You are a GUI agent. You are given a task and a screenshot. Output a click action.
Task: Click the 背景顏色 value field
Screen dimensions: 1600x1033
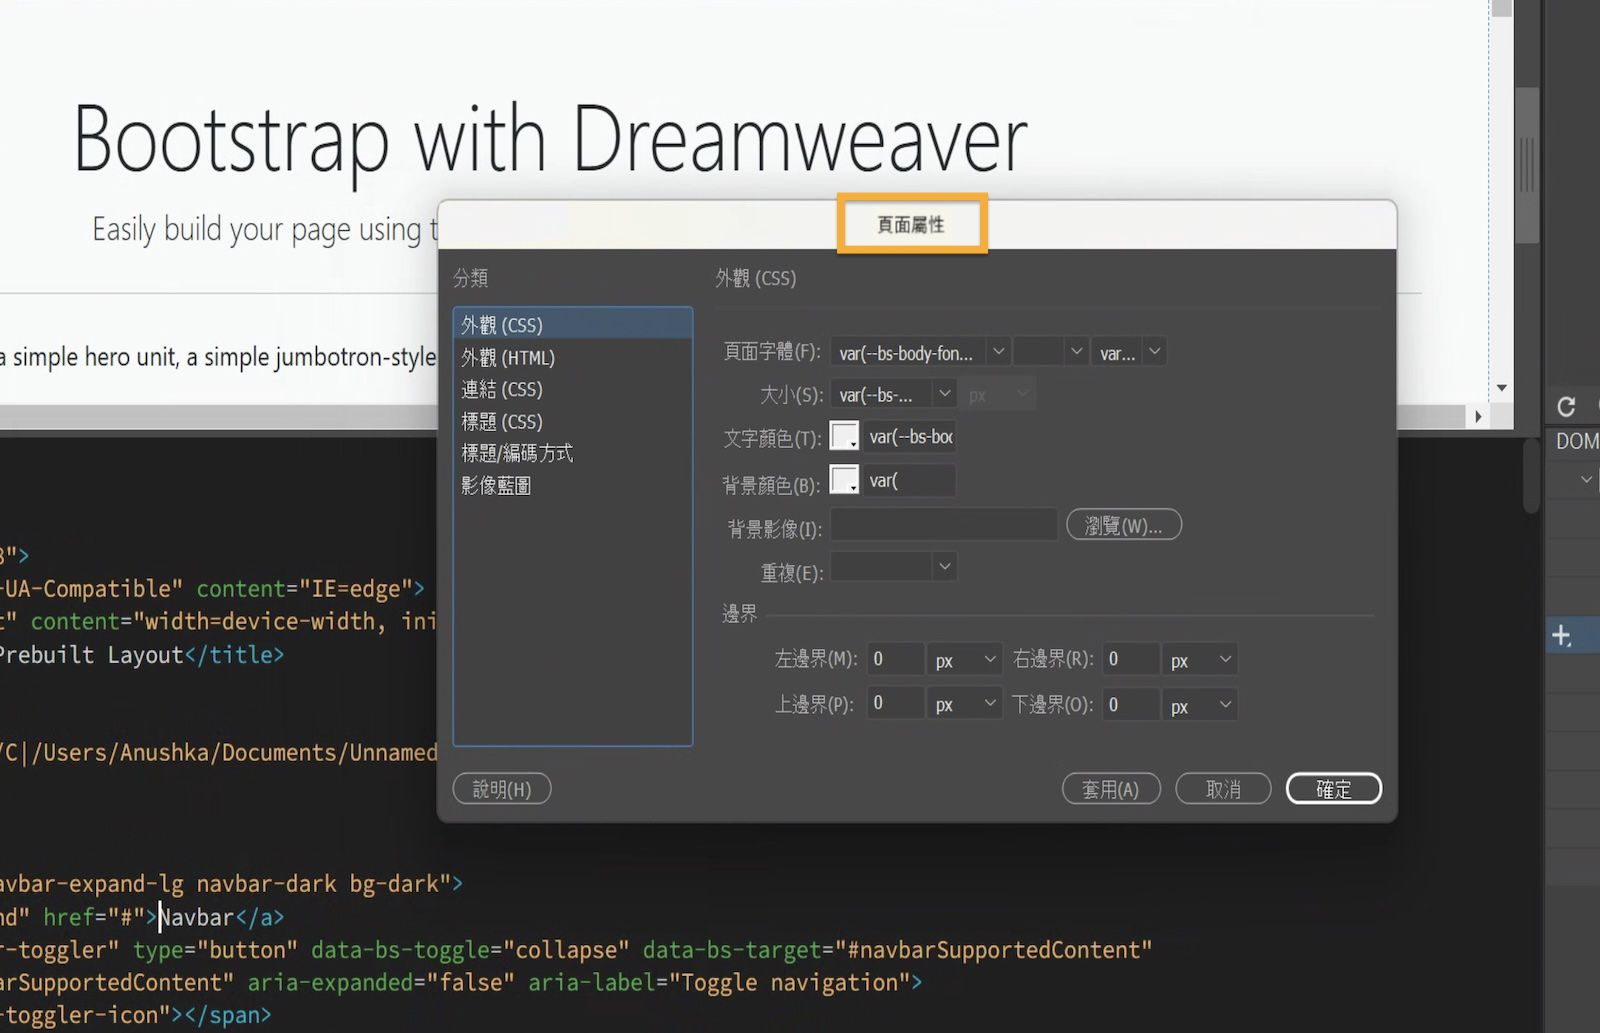(x=909, y=480)
